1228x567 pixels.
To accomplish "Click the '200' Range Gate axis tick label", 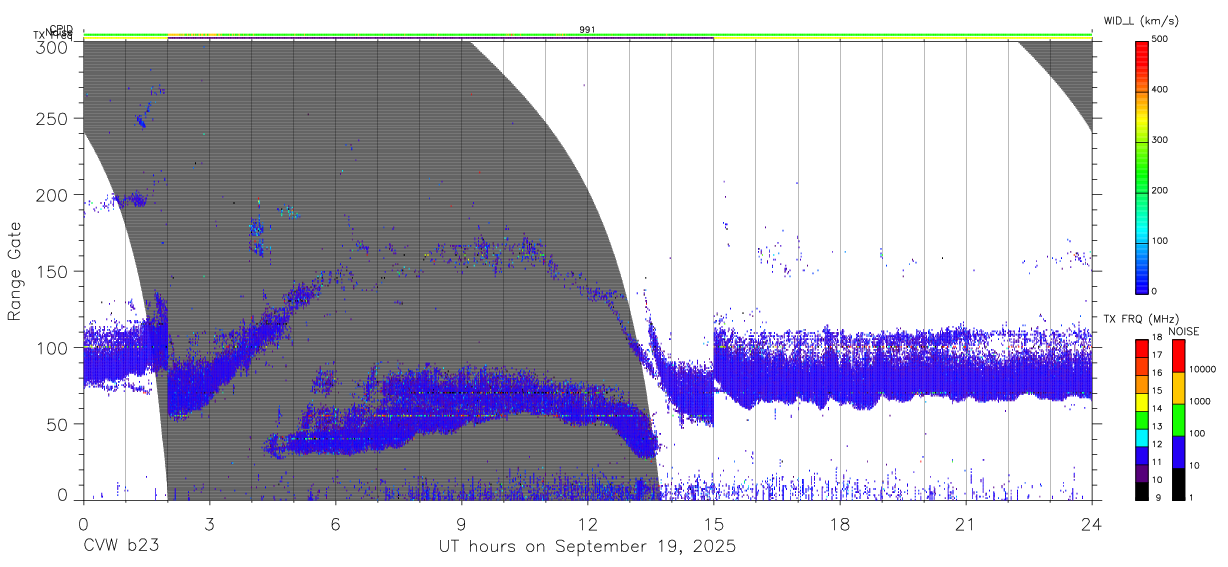I will 54,195.
